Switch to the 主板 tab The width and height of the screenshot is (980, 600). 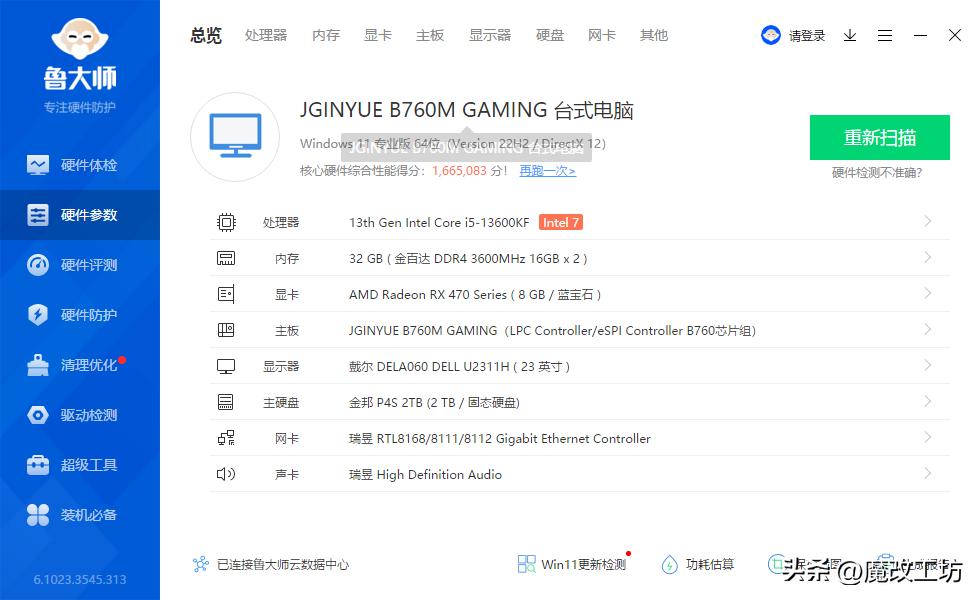(x=429, y=35)
